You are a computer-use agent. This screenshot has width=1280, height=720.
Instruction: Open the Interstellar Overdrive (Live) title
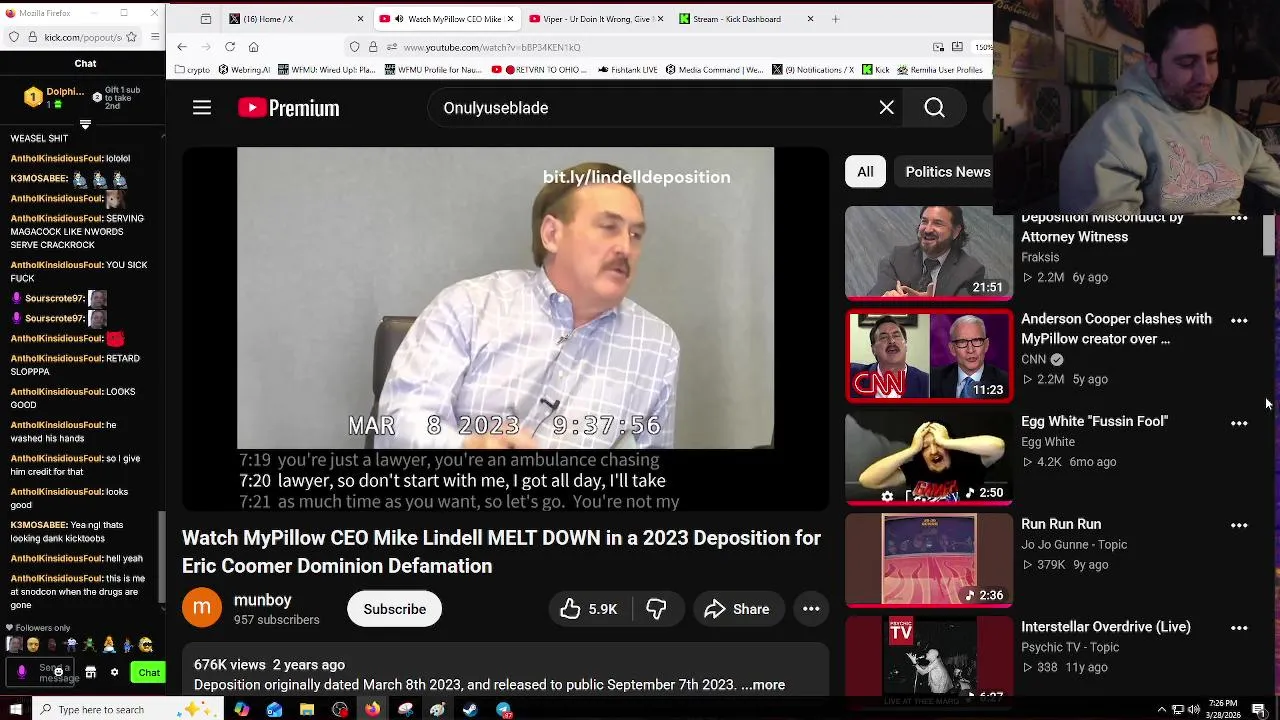(1106, 627)
